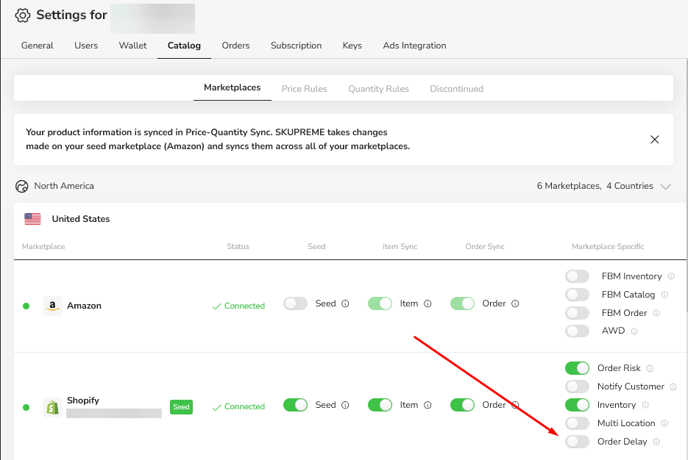Click the settings gear icon

[23, 15]
